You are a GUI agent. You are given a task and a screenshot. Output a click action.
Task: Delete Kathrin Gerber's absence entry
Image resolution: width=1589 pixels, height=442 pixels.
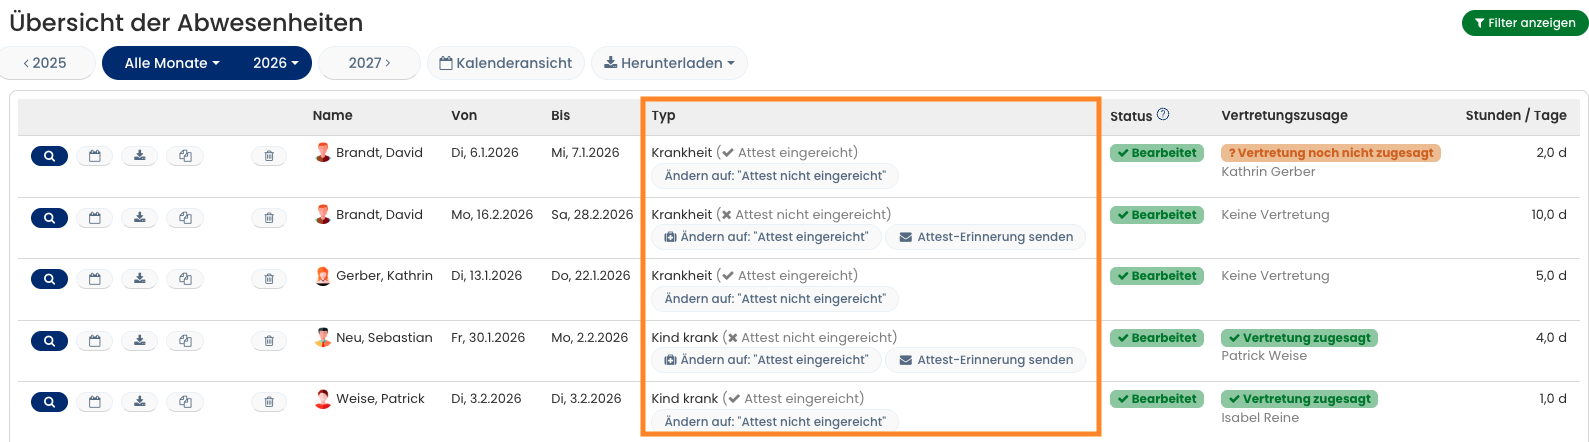[269, 279]
